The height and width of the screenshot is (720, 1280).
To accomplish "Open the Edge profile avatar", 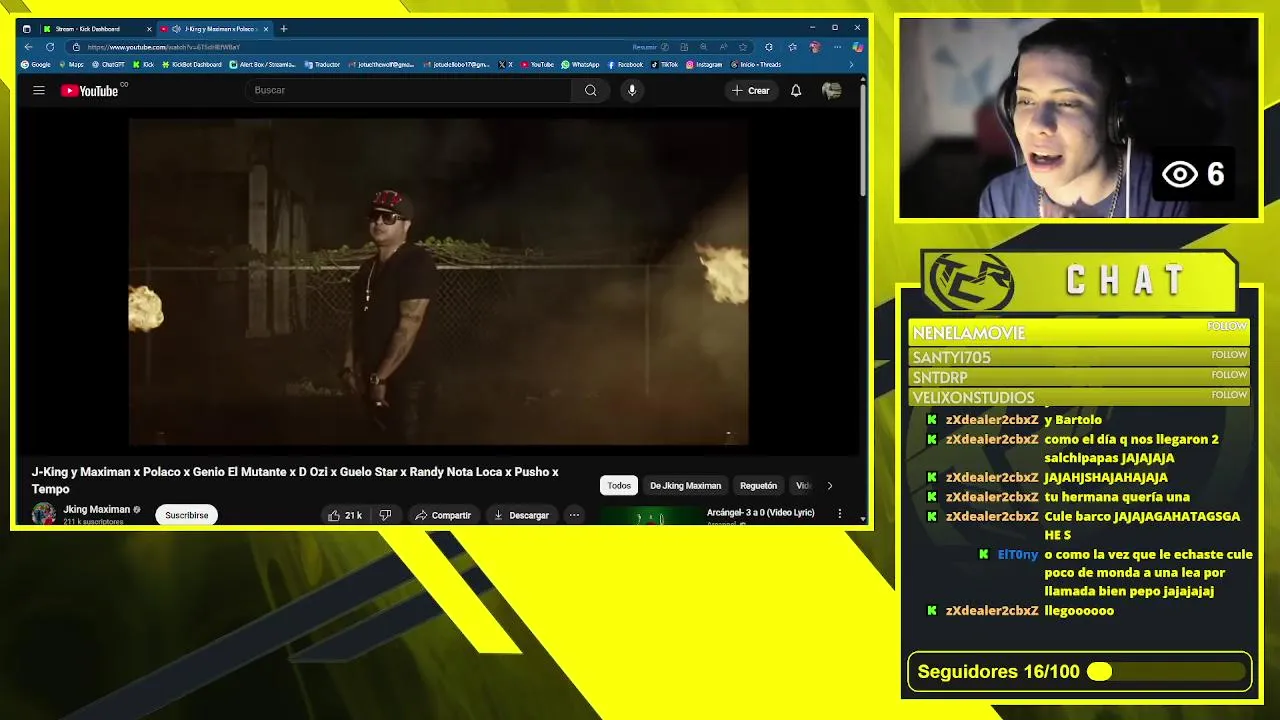I will click(815, 47).
